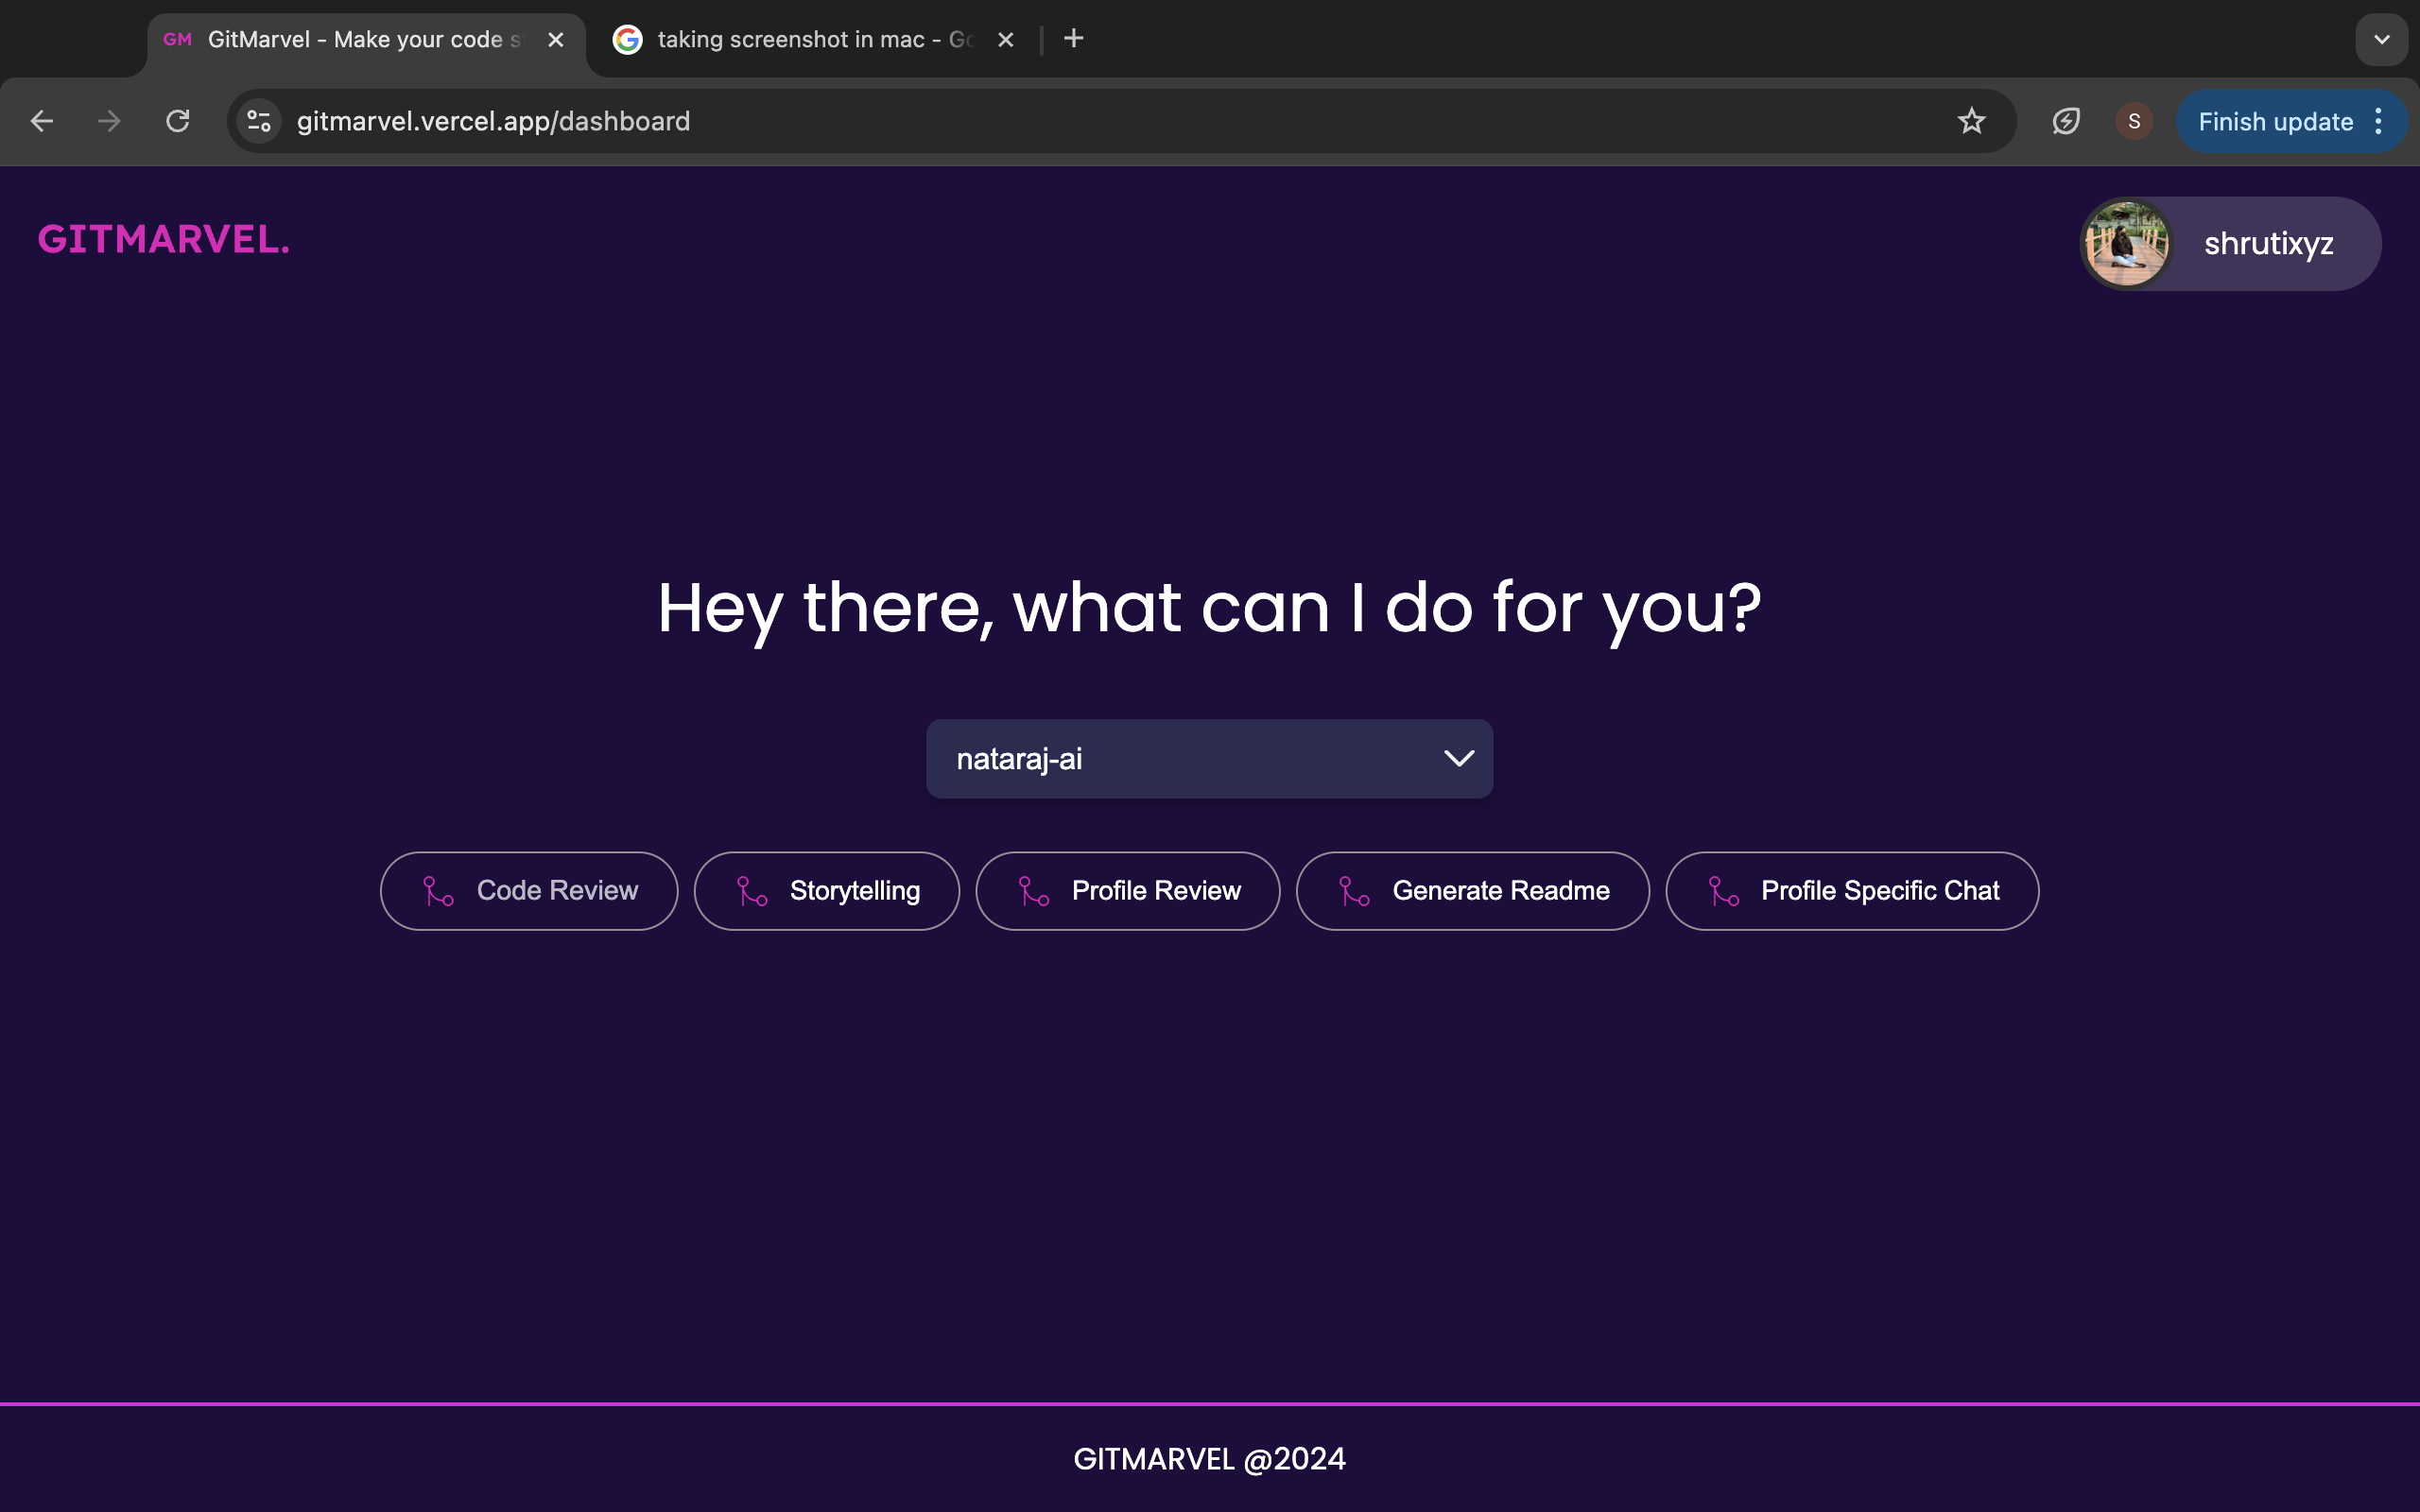Click the browser forward arrow
This screenshot has height=1512, width=2420.
tap(109, 121)
